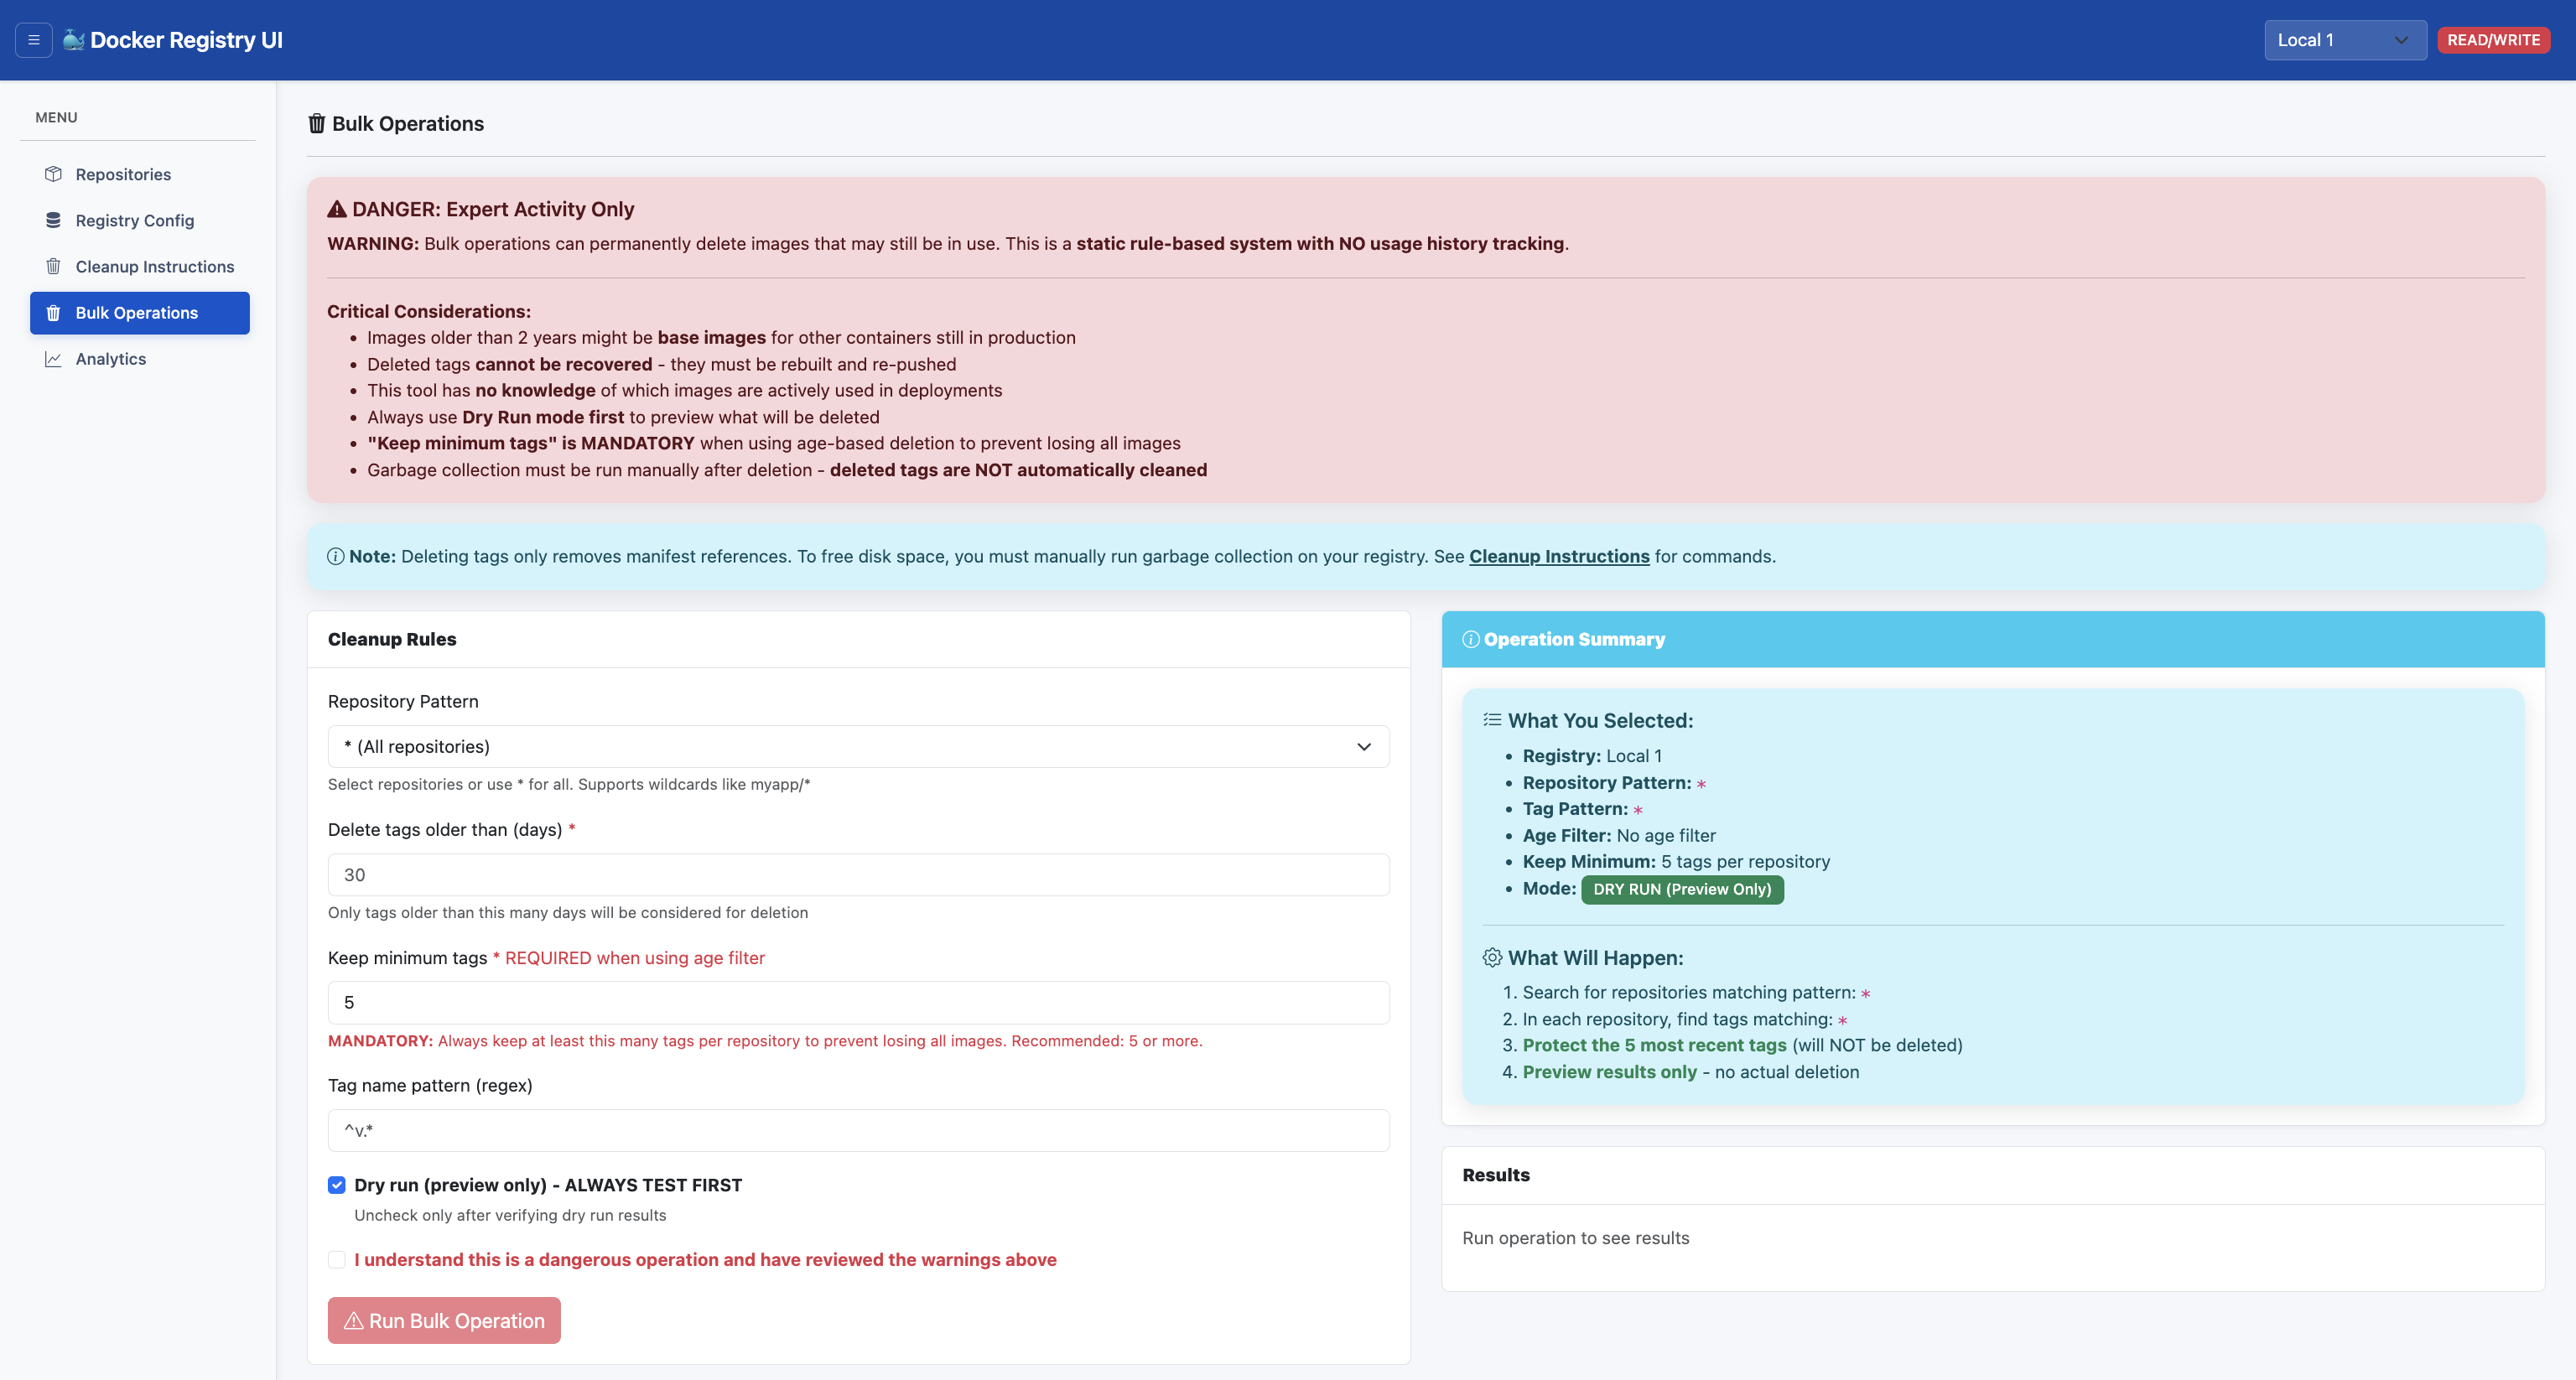
Task: Open the Analytics chart icon
Action: 53,358
